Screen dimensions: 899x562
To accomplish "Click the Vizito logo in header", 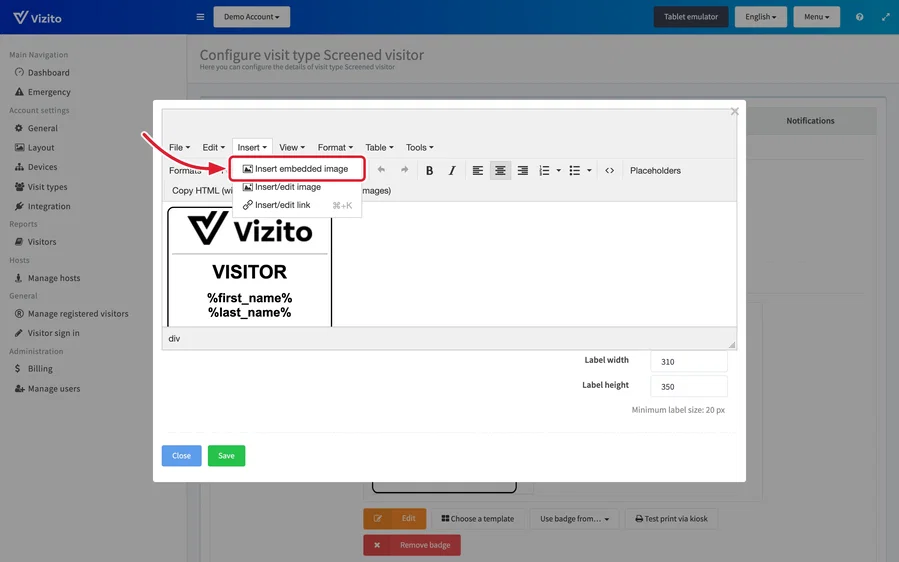I will point(37,17).
